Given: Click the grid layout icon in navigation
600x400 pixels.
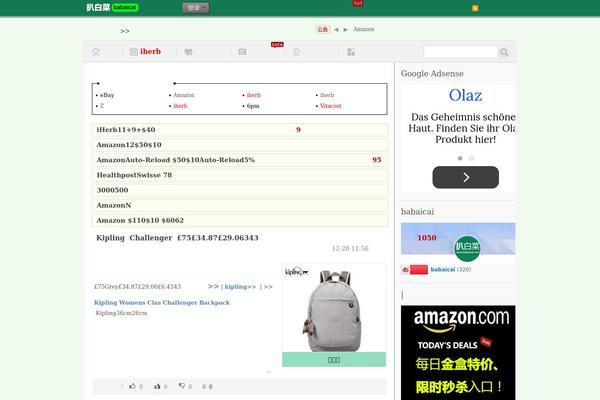Looking at the screenshot, I should tap(351, 52).
